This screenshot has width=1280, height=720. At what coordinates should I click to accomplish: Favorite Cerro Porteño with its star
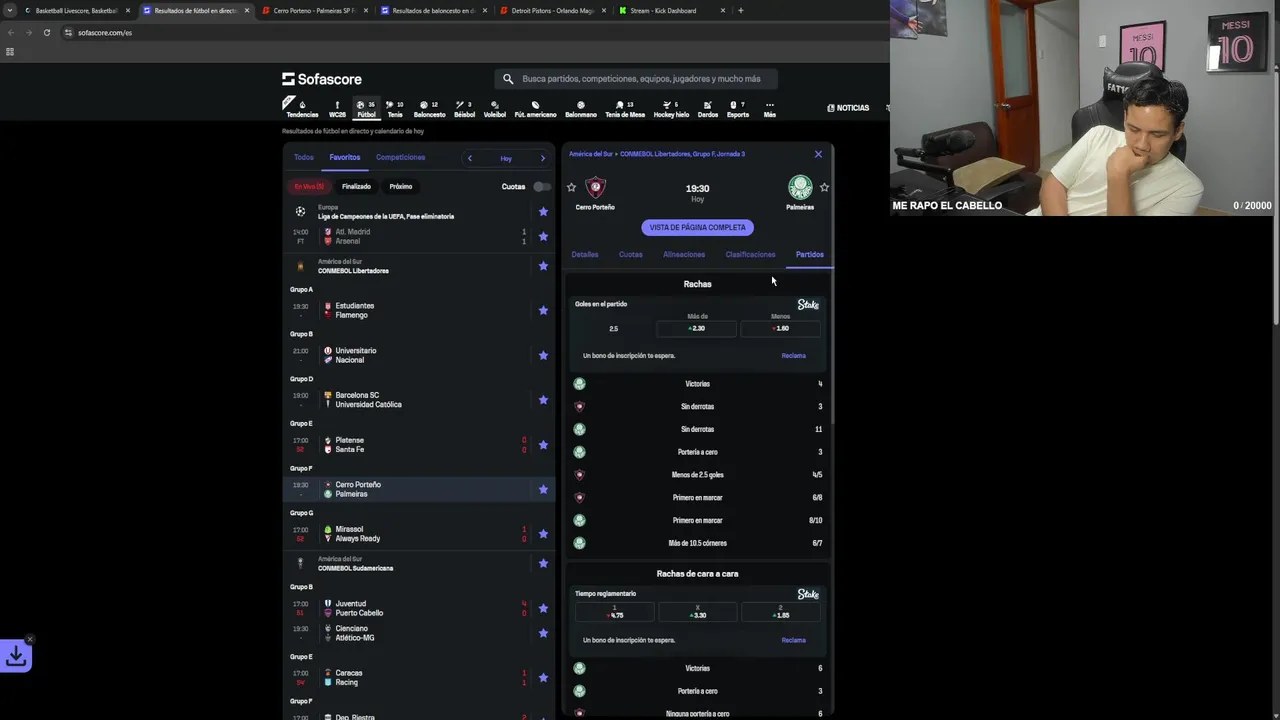click(x=571, y=187)
